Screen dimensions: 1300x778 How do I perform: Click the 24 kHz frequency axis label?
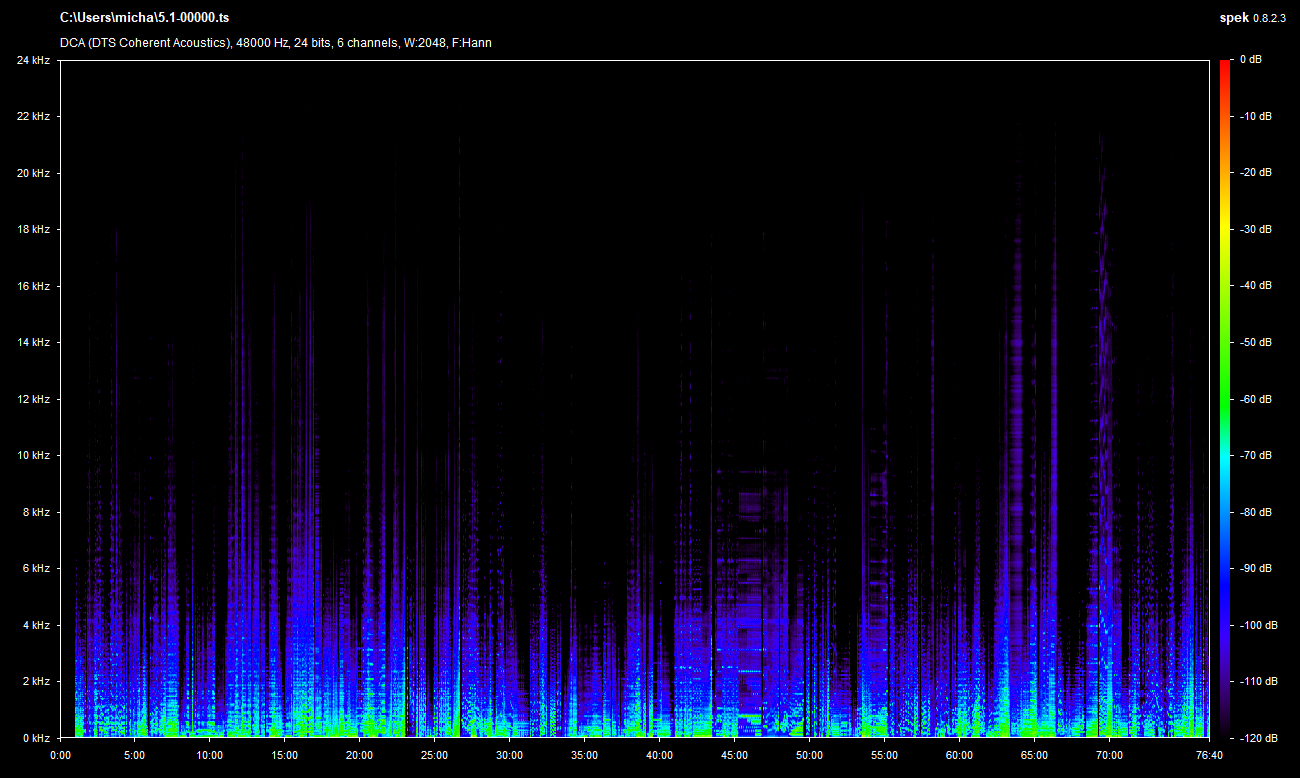click(x=33, y=60)
